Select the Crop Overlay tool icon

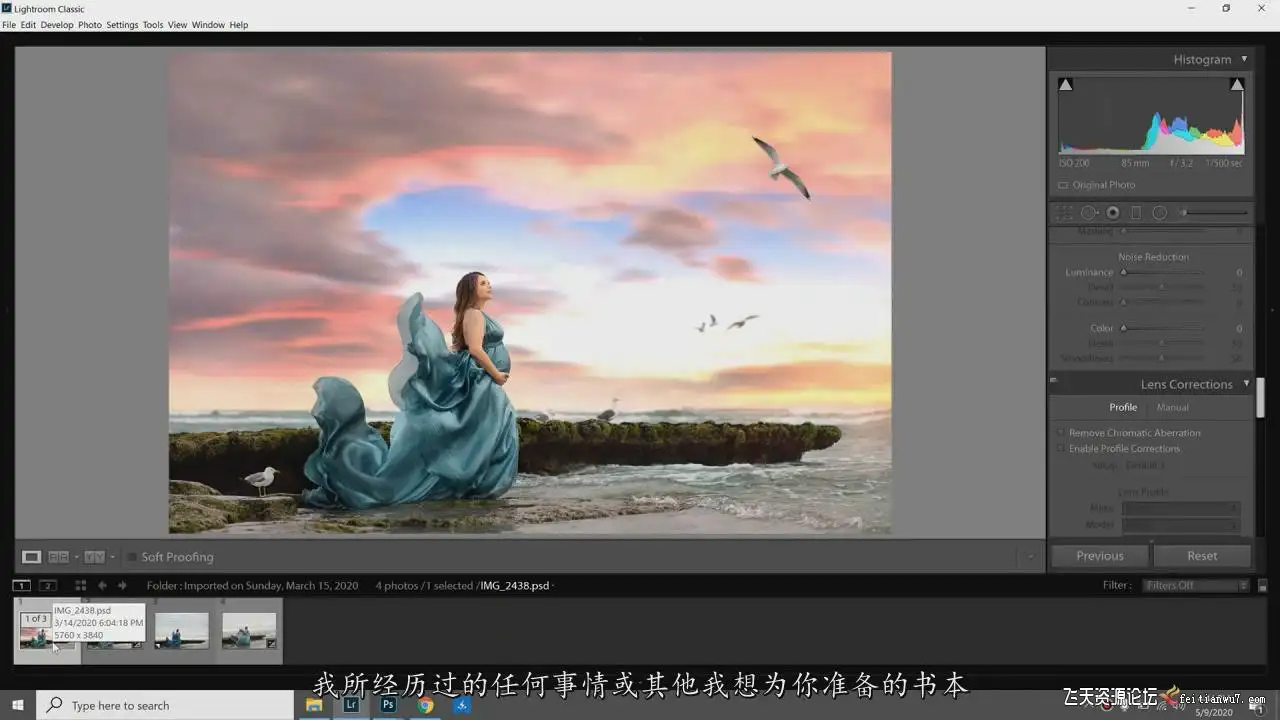[x=1065, y=213]
